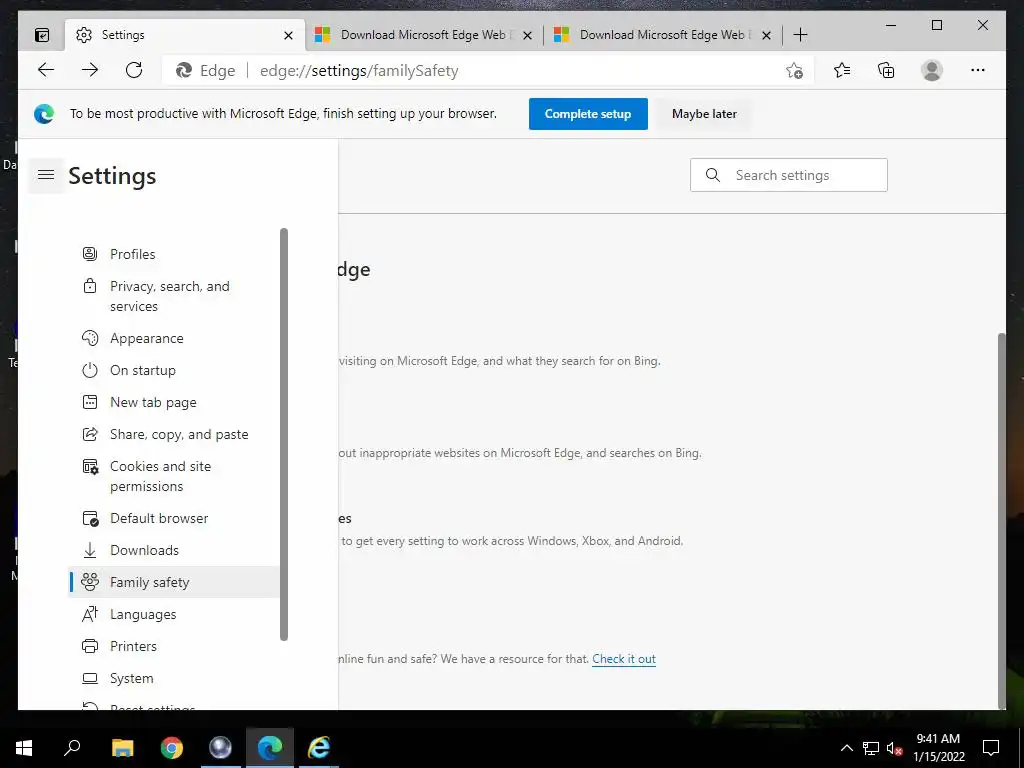Open Default browser settings
The height and width of the screenshot is (768, 1024).
tap(174, 519)
